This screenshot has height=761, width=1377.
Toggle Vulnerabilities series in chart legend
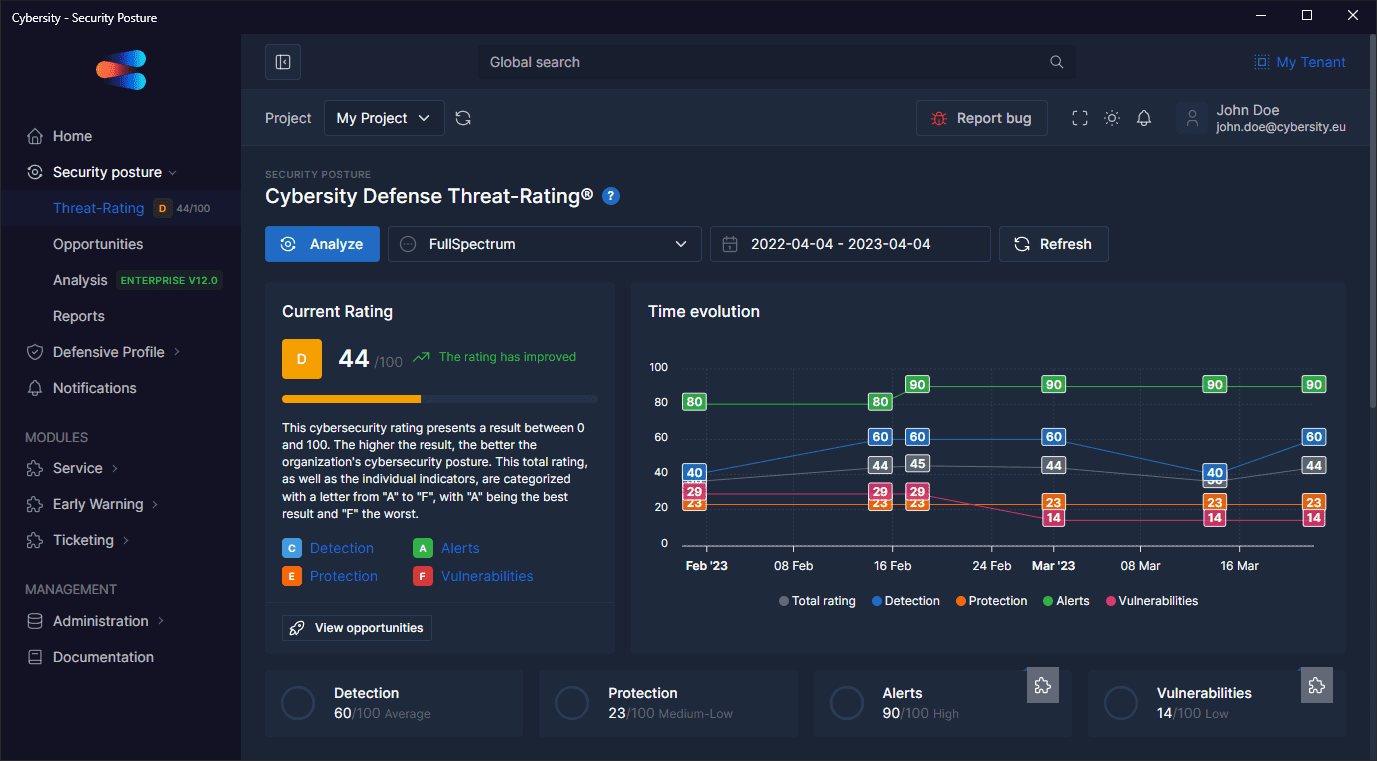(1151, 601)
